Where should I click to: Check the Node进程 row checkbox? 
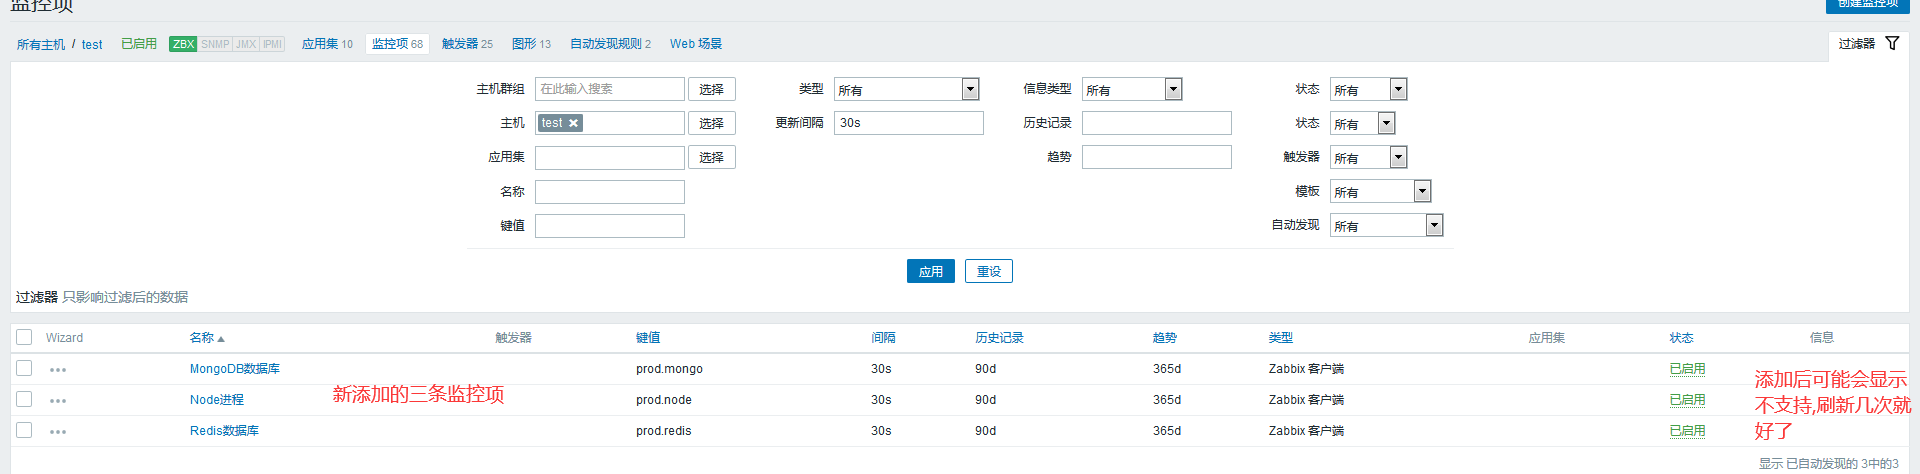(25, 399)
